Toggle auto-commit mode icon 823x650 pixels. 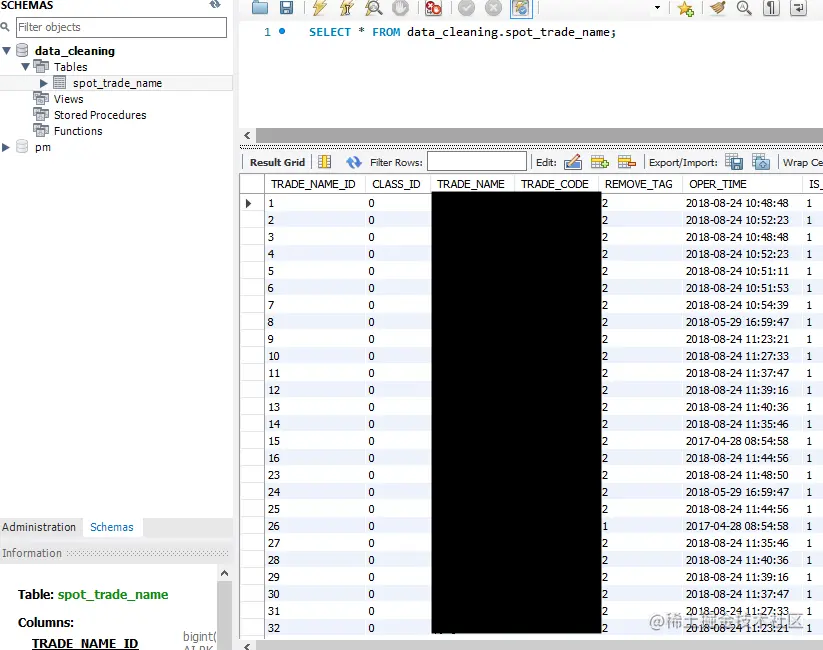(521, 7)
